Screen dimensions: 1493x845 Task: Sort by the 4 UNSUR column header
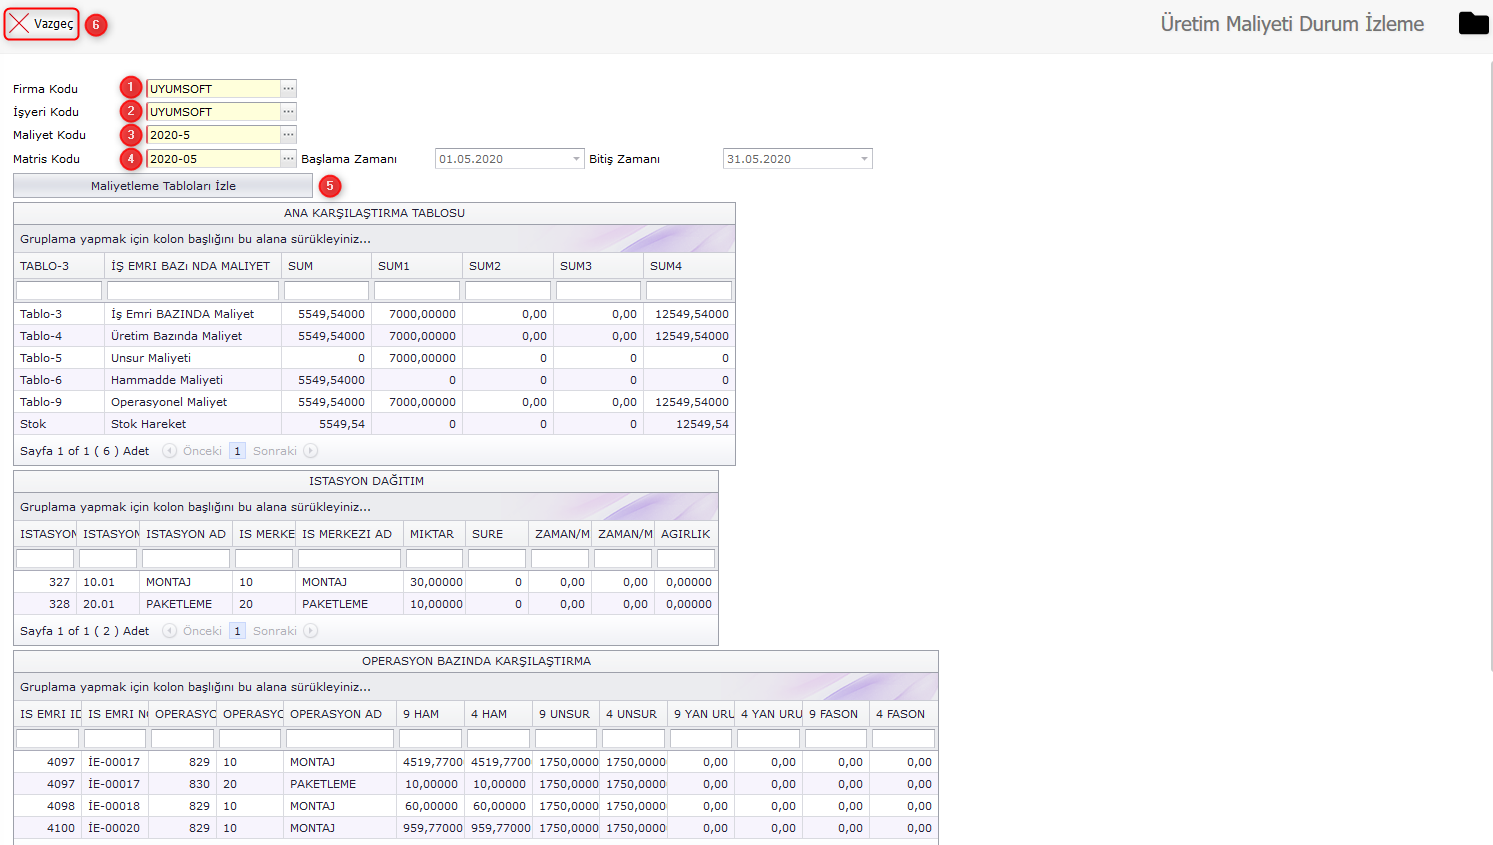(x=634, y=714)
